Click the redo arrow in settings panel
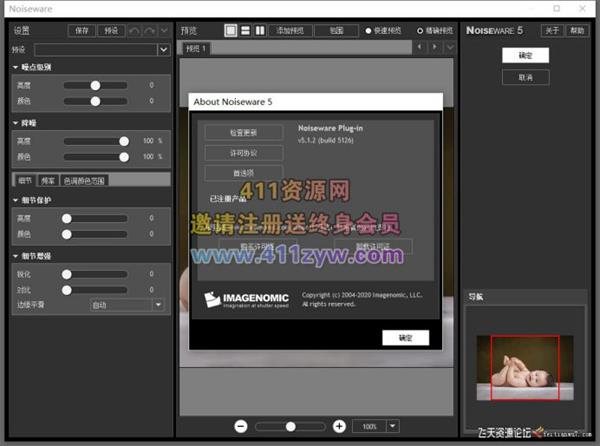 click(x=150, y=31)
